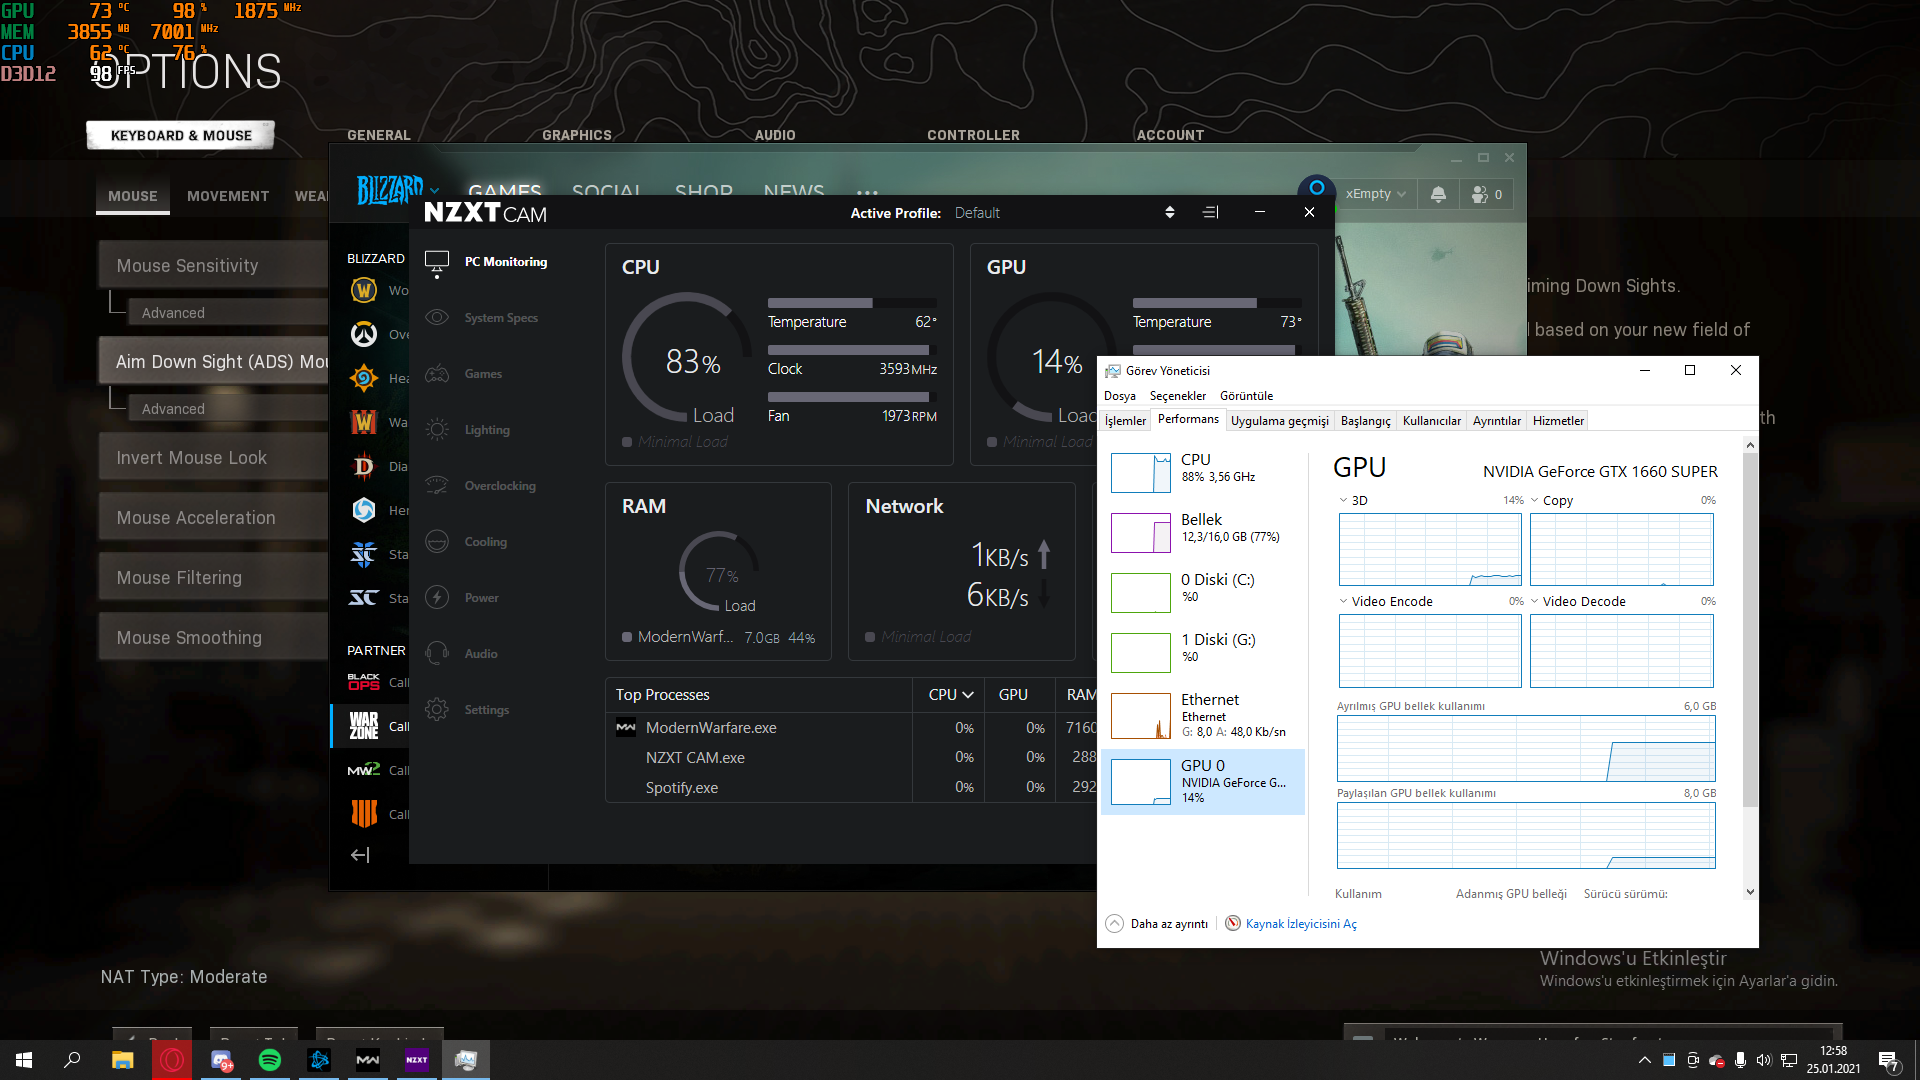
Task: Select Warzone icon in Blizzard launcher
Action: (x=364, y=726)
